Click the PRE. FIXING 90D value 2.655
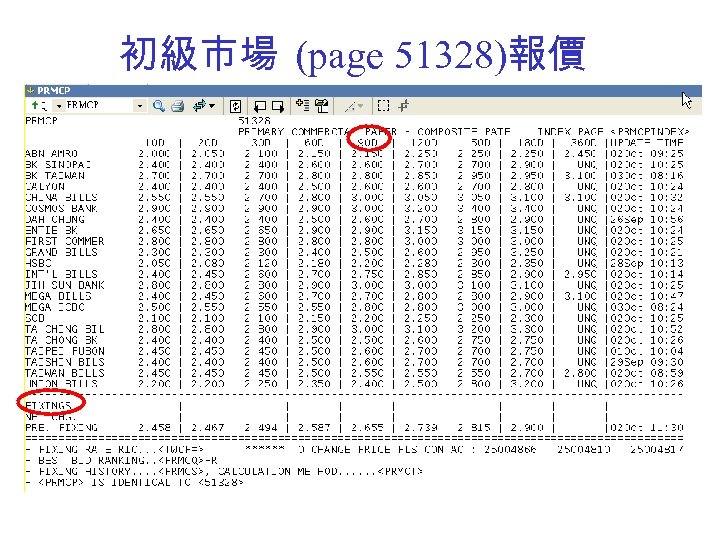 [x=367, y=428]
